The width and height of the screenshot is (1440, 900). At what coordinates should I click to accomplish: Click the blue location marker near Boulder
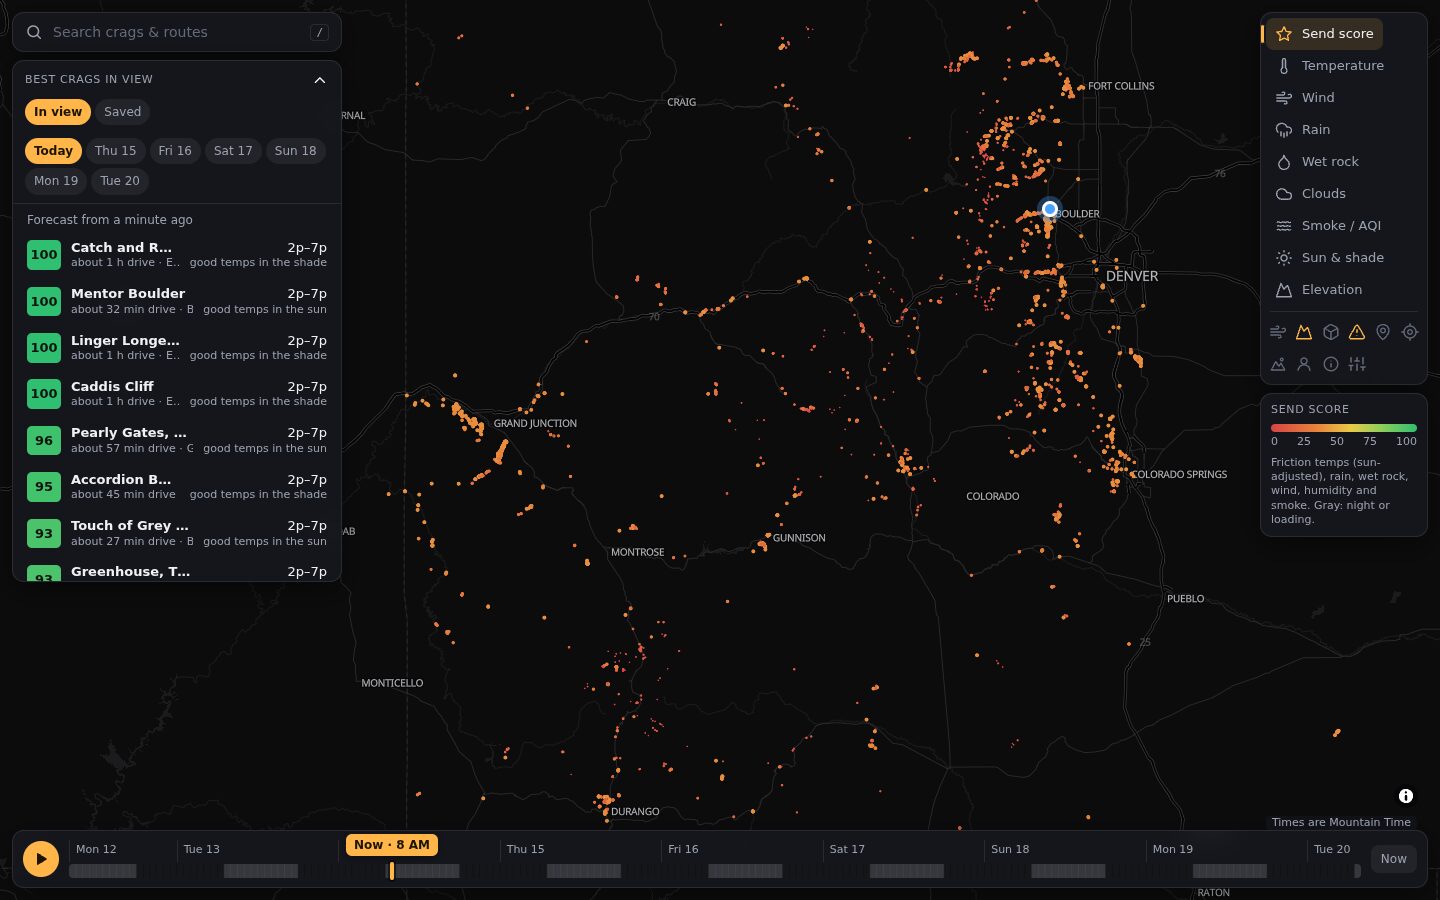(1050, 209)
